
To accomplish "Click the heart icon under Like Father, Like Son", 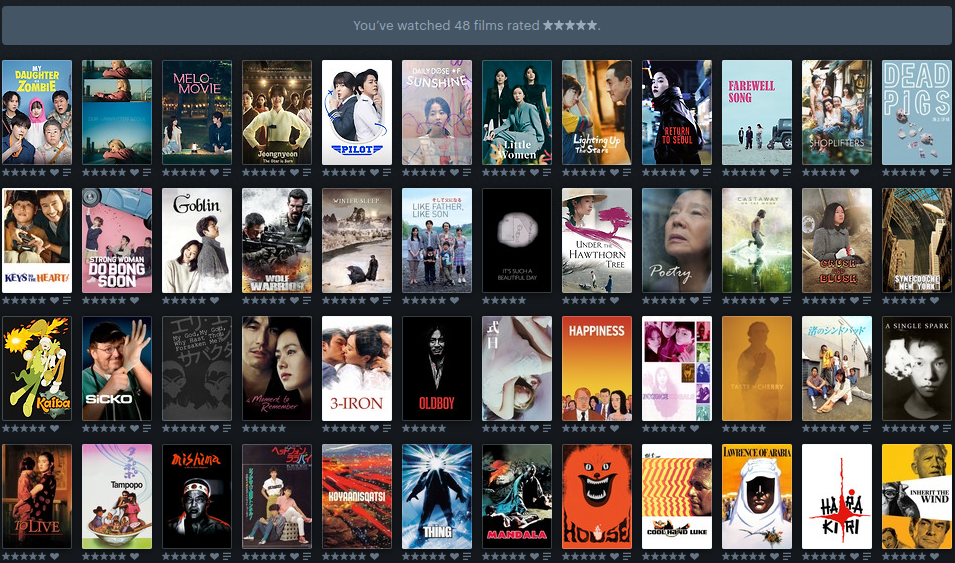I will click(454, 300).
